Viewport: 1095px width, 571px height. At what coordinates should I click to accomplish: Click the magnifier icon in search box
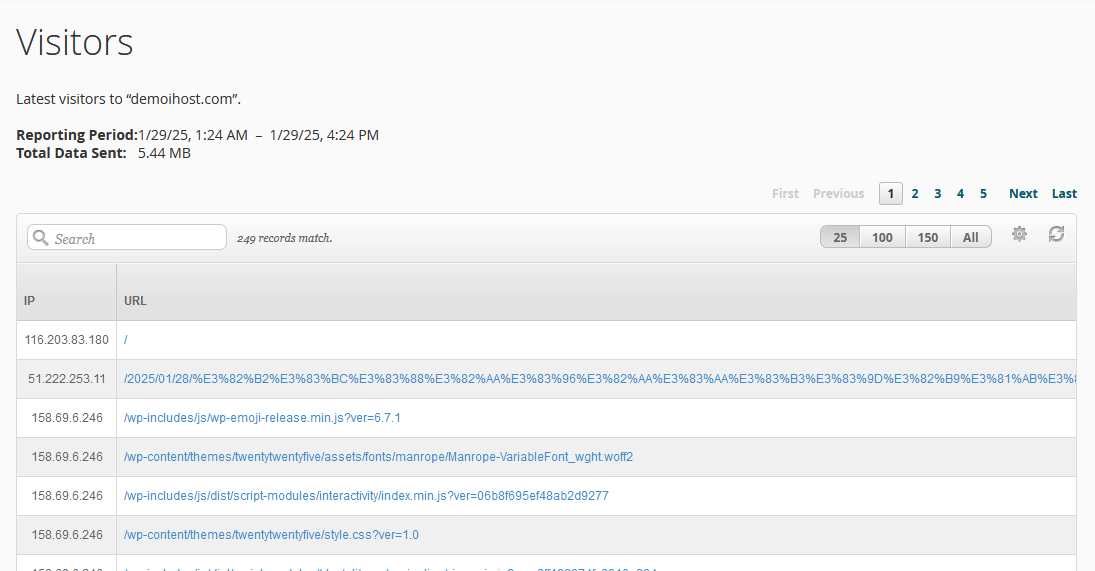(41, 238)
